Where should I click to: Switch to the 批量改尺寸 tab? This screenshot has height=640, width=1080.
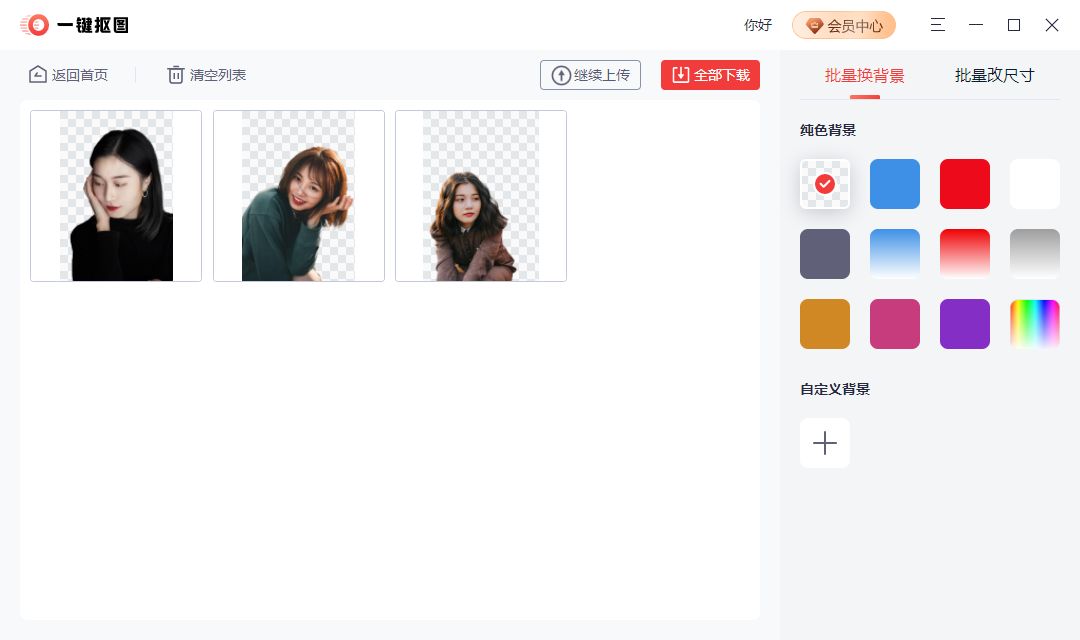(995, 76)
